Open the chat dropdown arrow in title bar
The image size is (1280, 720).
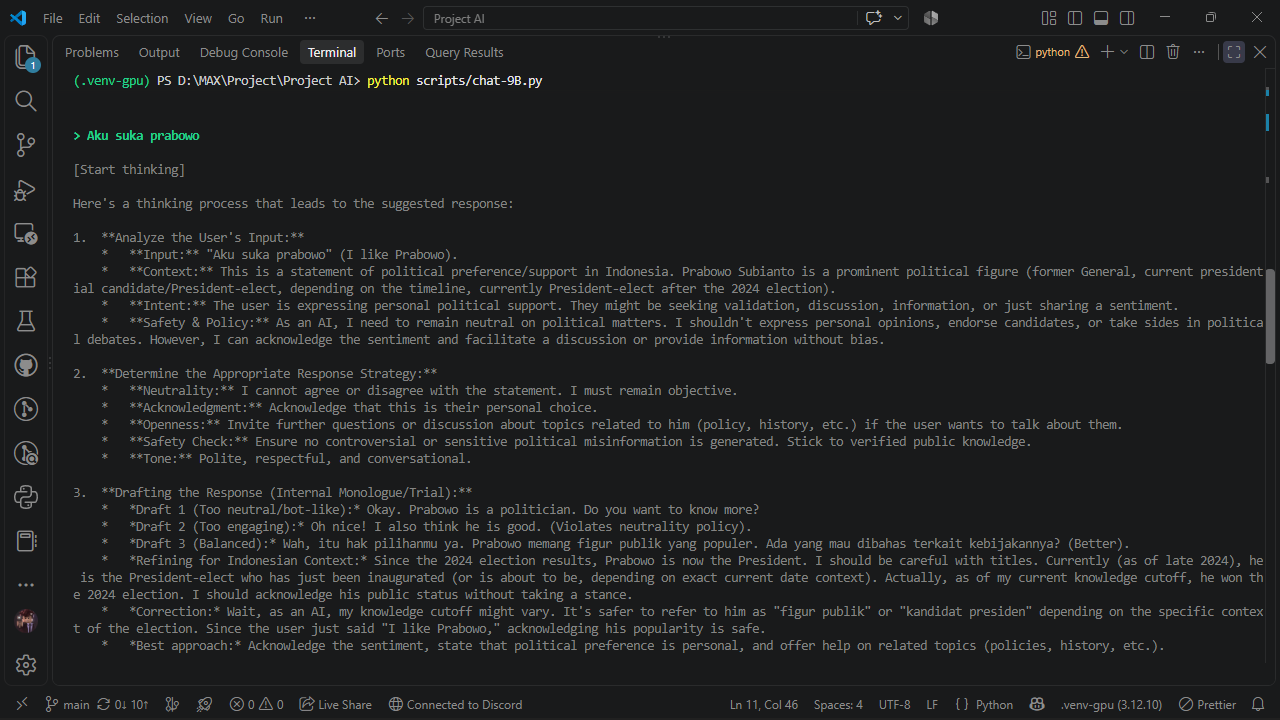(x=898, y=18)
